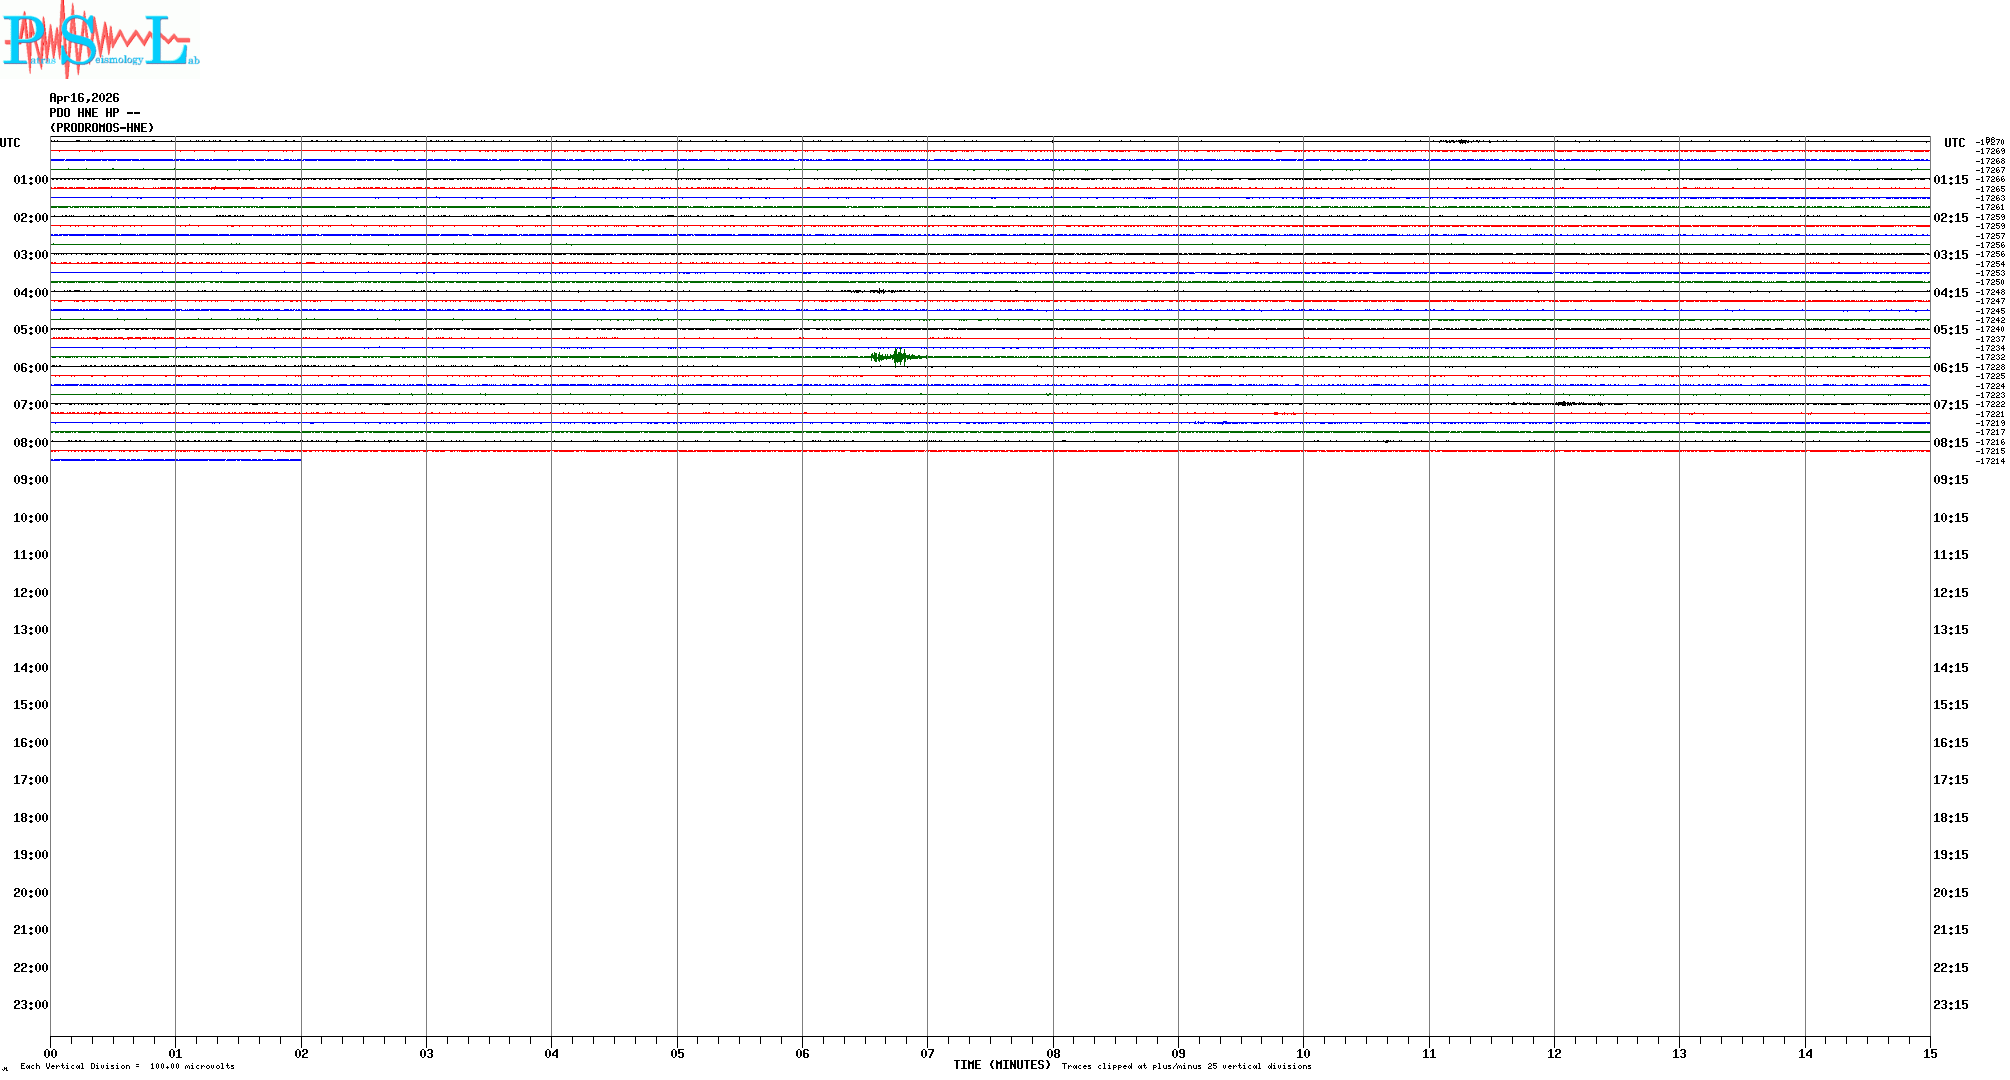Click the end of the short blue trace
Screen dimensions: 2010x1080
[x=299, y=460]
